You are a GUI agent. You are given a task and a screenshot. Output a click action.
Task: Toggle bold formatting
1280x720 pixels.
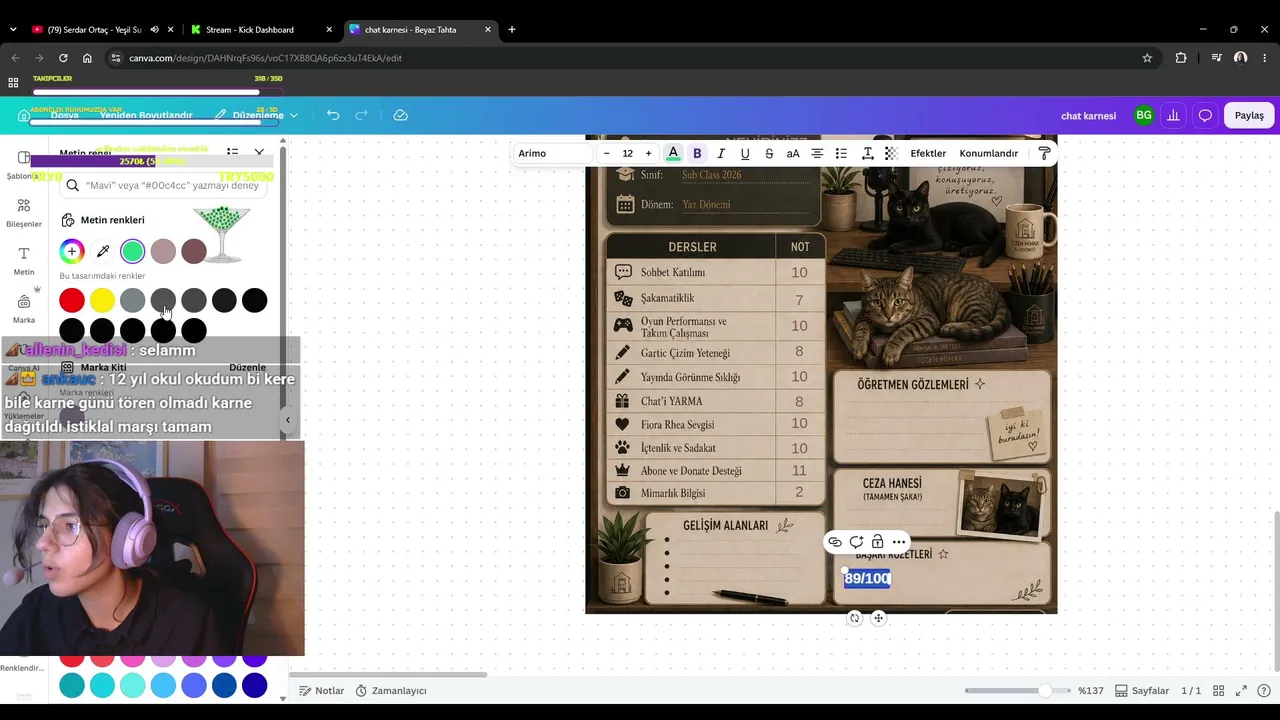[x=697, y=153]
